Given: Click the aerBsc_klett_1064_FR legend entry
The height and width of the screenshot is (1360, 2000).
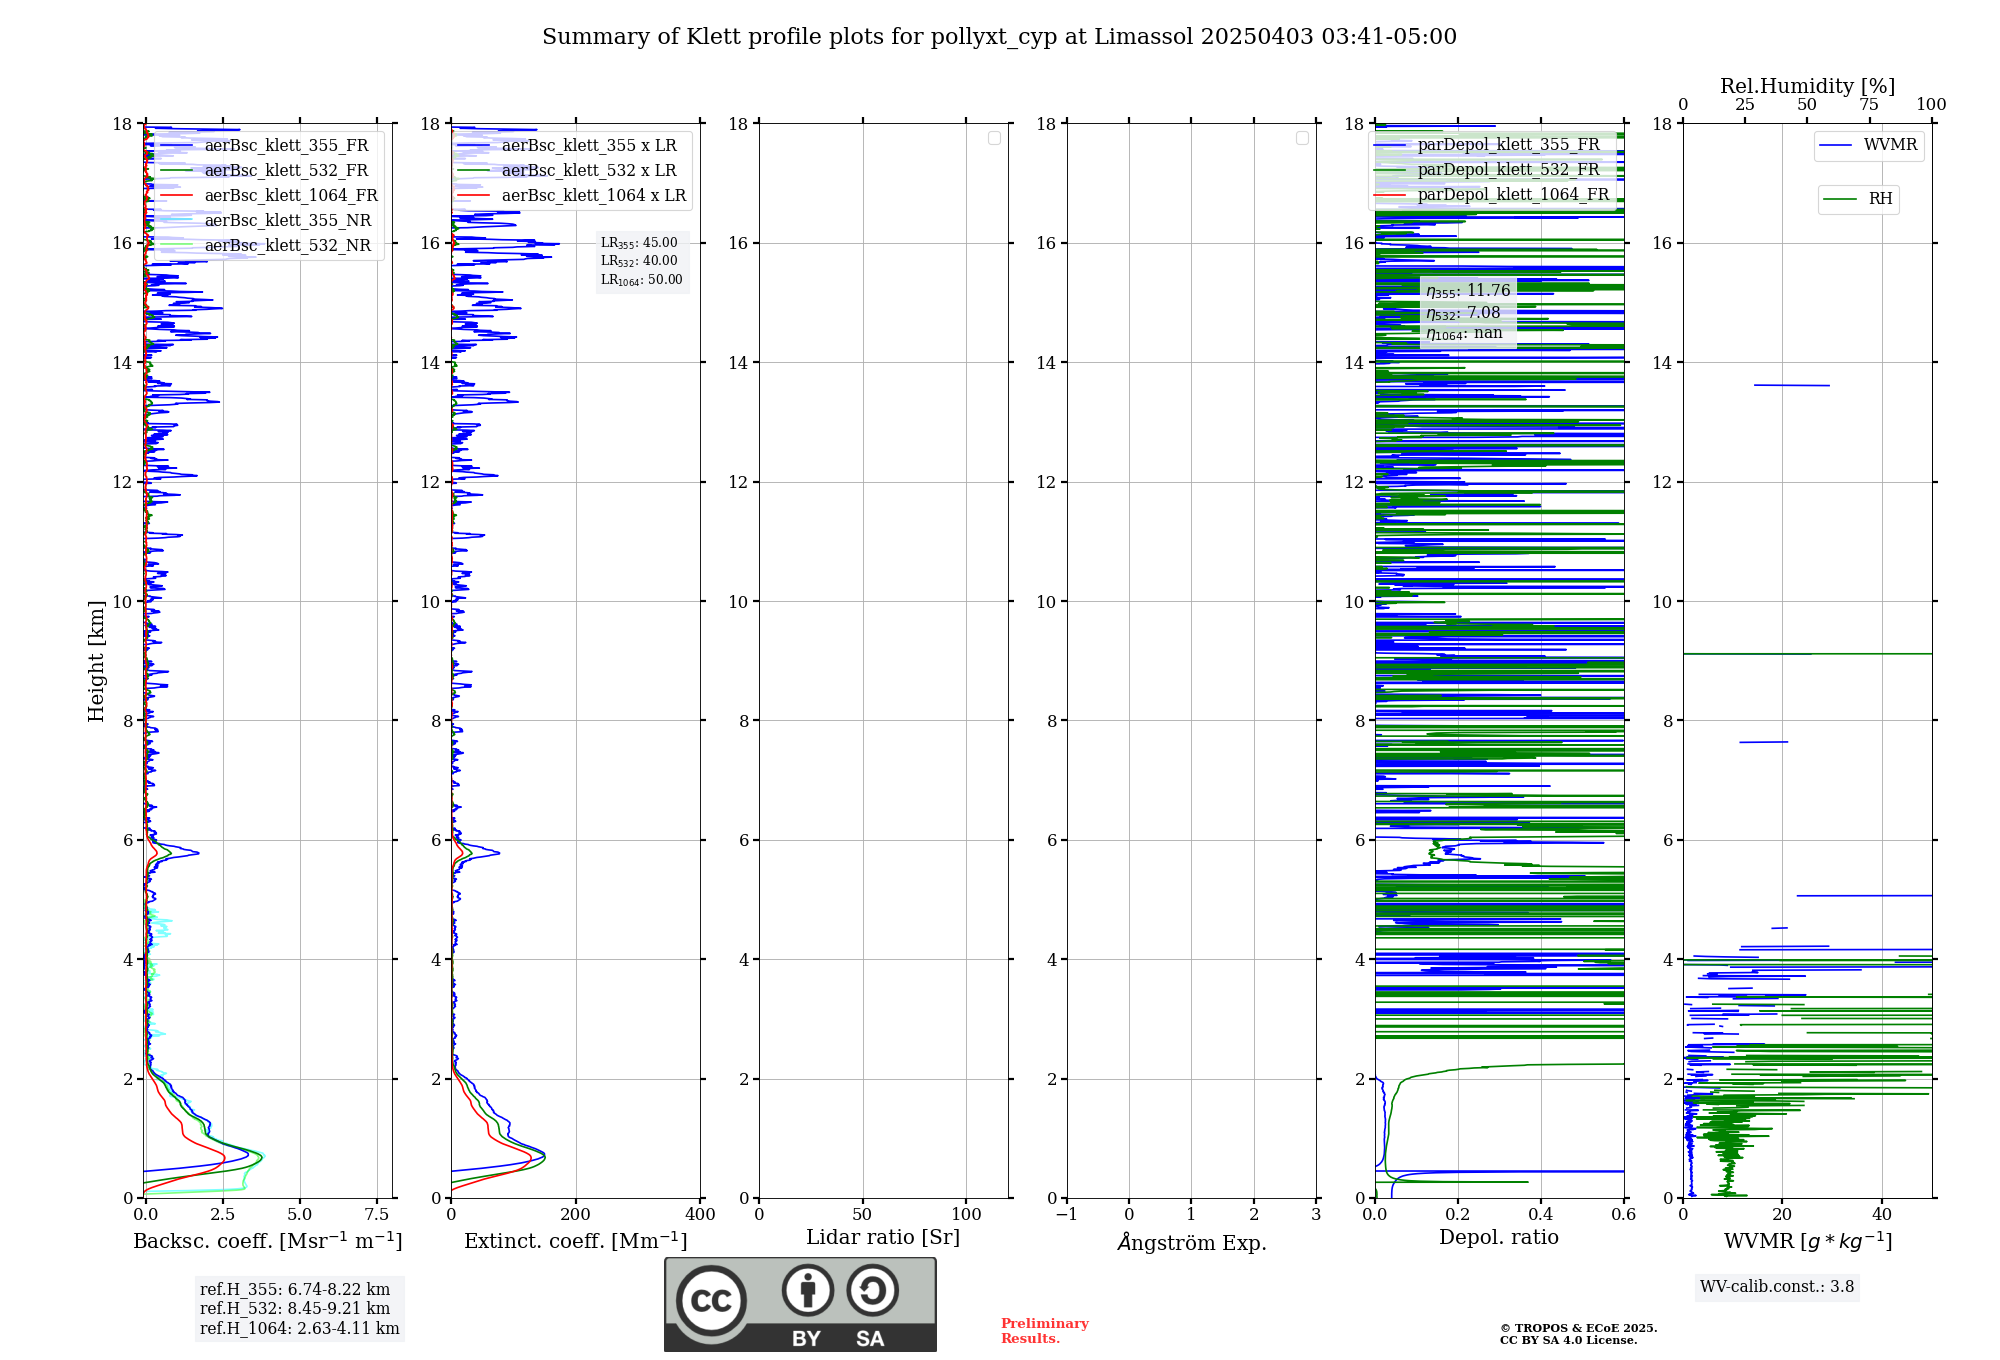Looking at the screenshot, I should [x=291, y=196].
